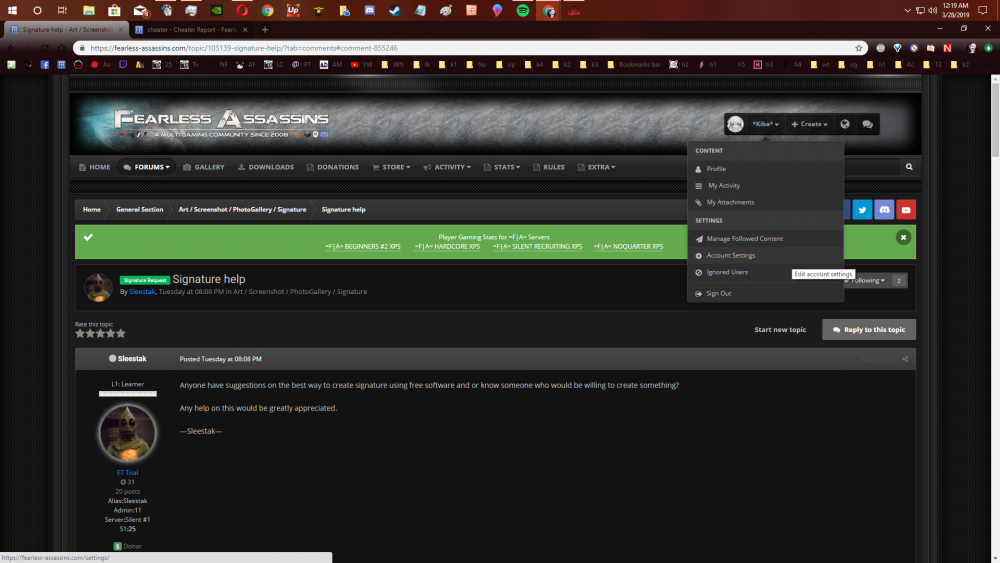Open the Twitter social button
The height and width of the screenshot is (563, 1000).
(x=862, y=210)
